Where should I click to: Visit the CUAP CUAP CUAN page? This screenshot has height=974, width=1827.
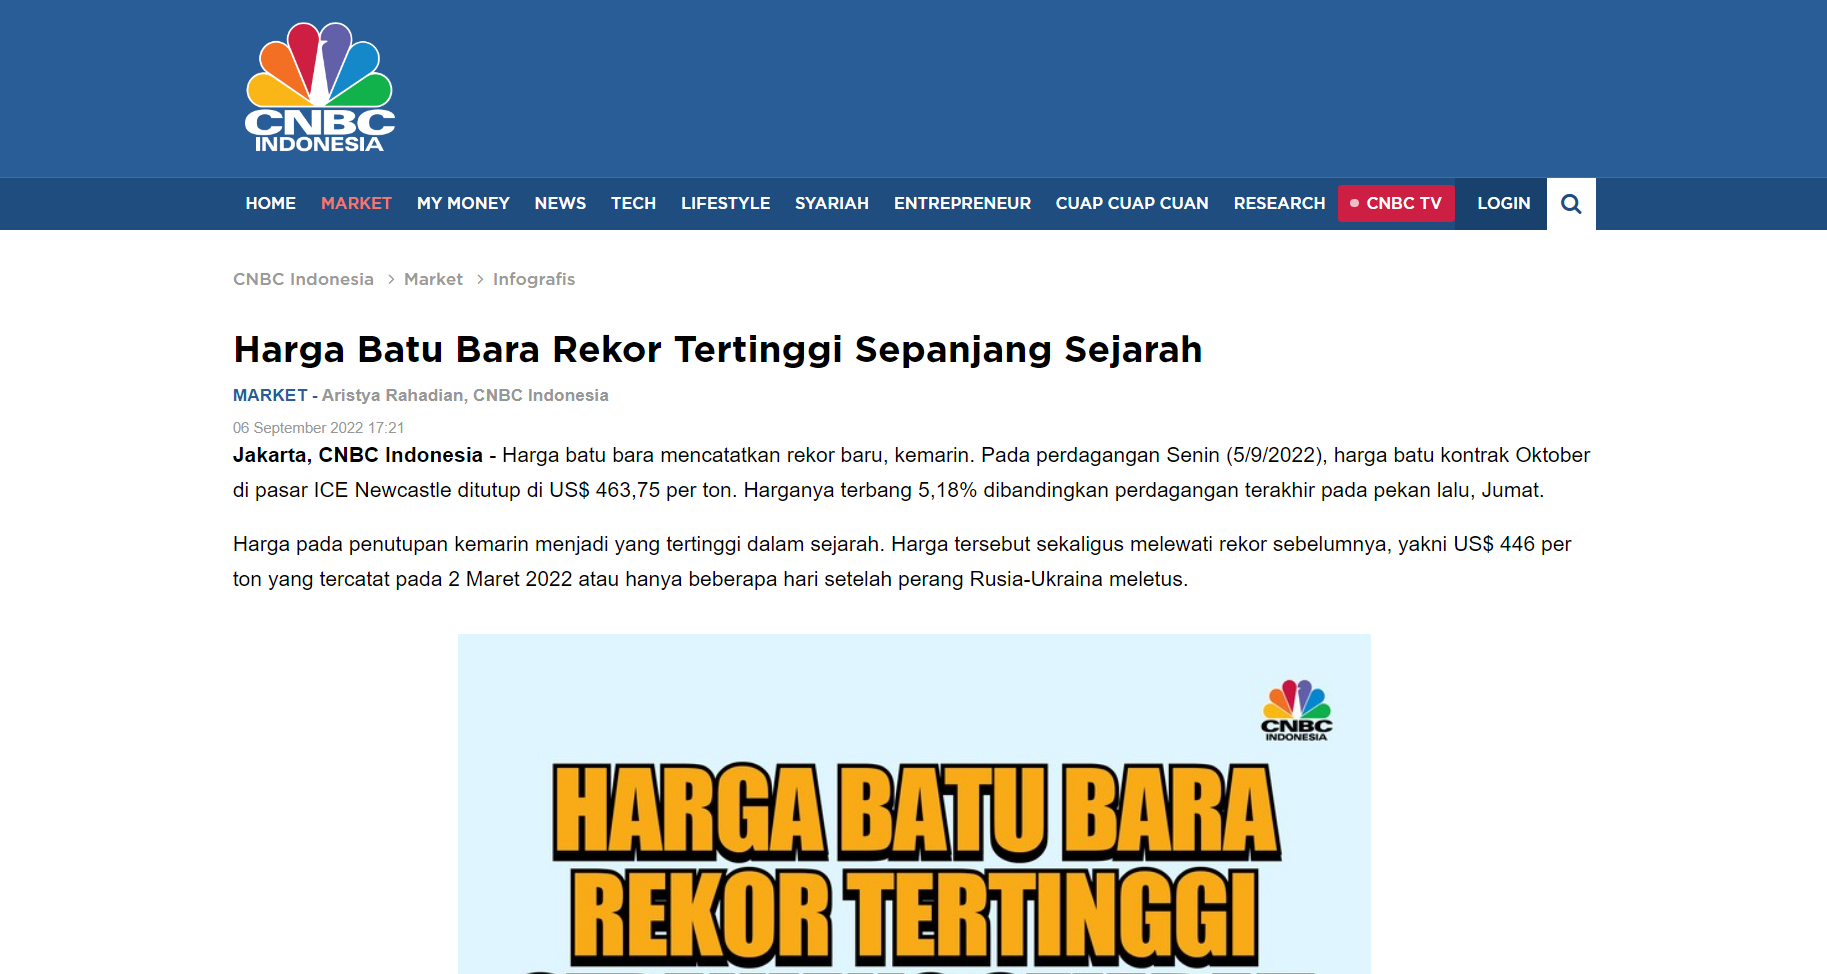tap(1132, 203)
